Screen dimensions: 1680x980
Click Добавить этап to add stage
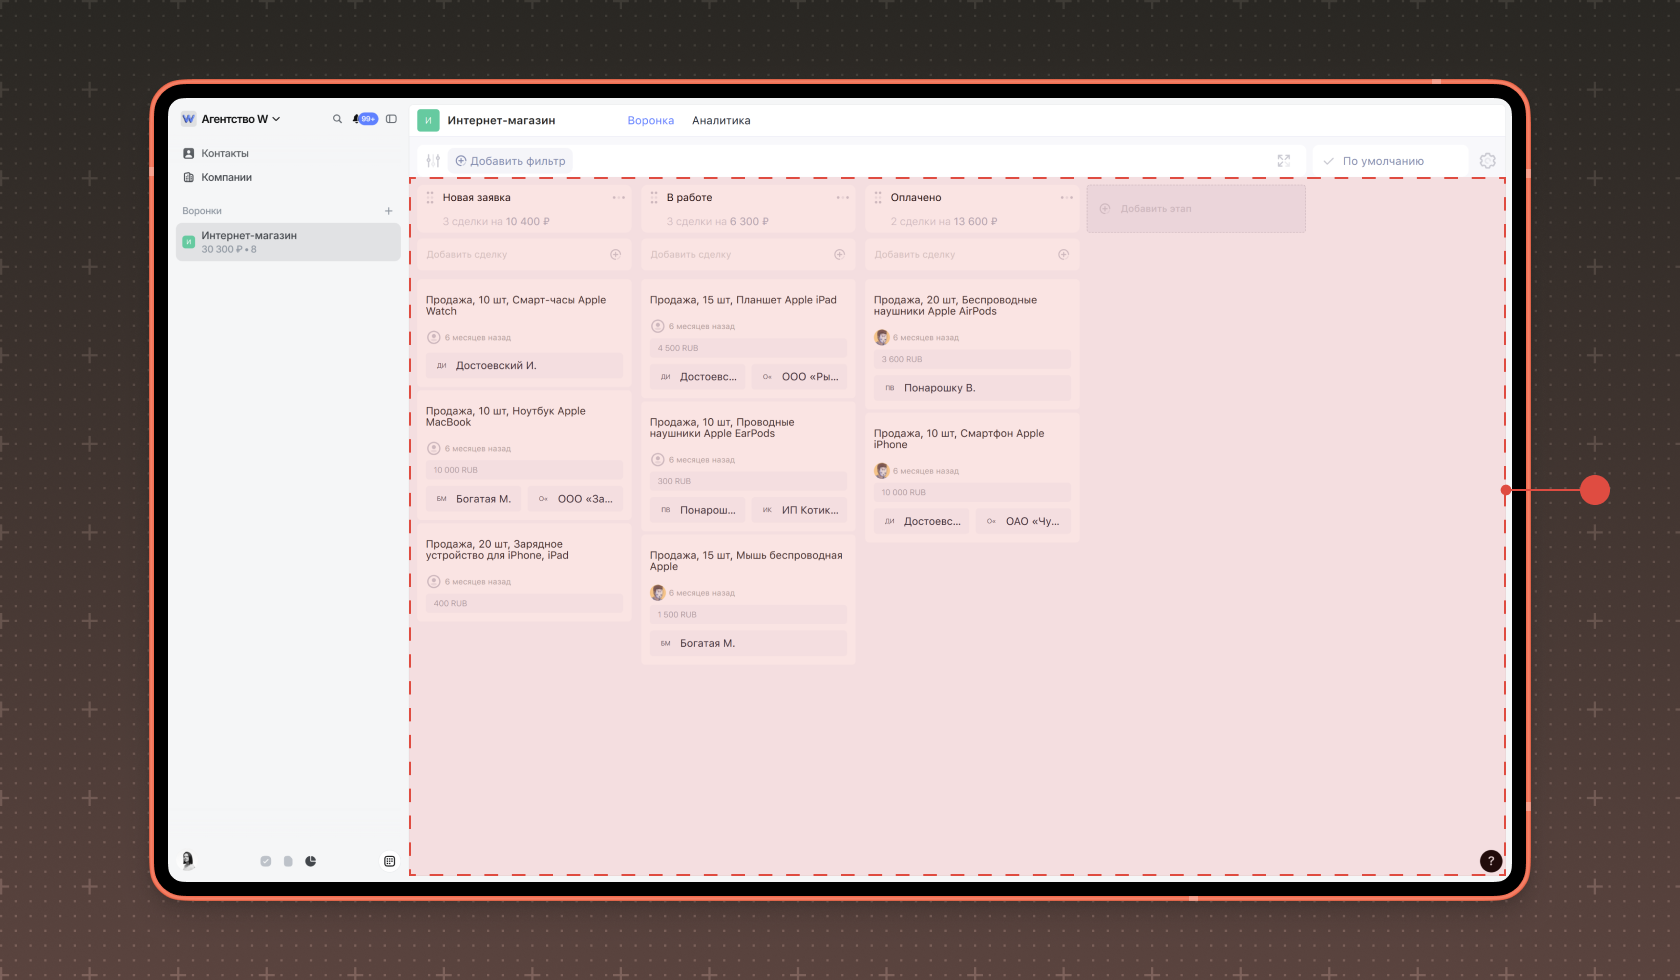click(1196, 209)
